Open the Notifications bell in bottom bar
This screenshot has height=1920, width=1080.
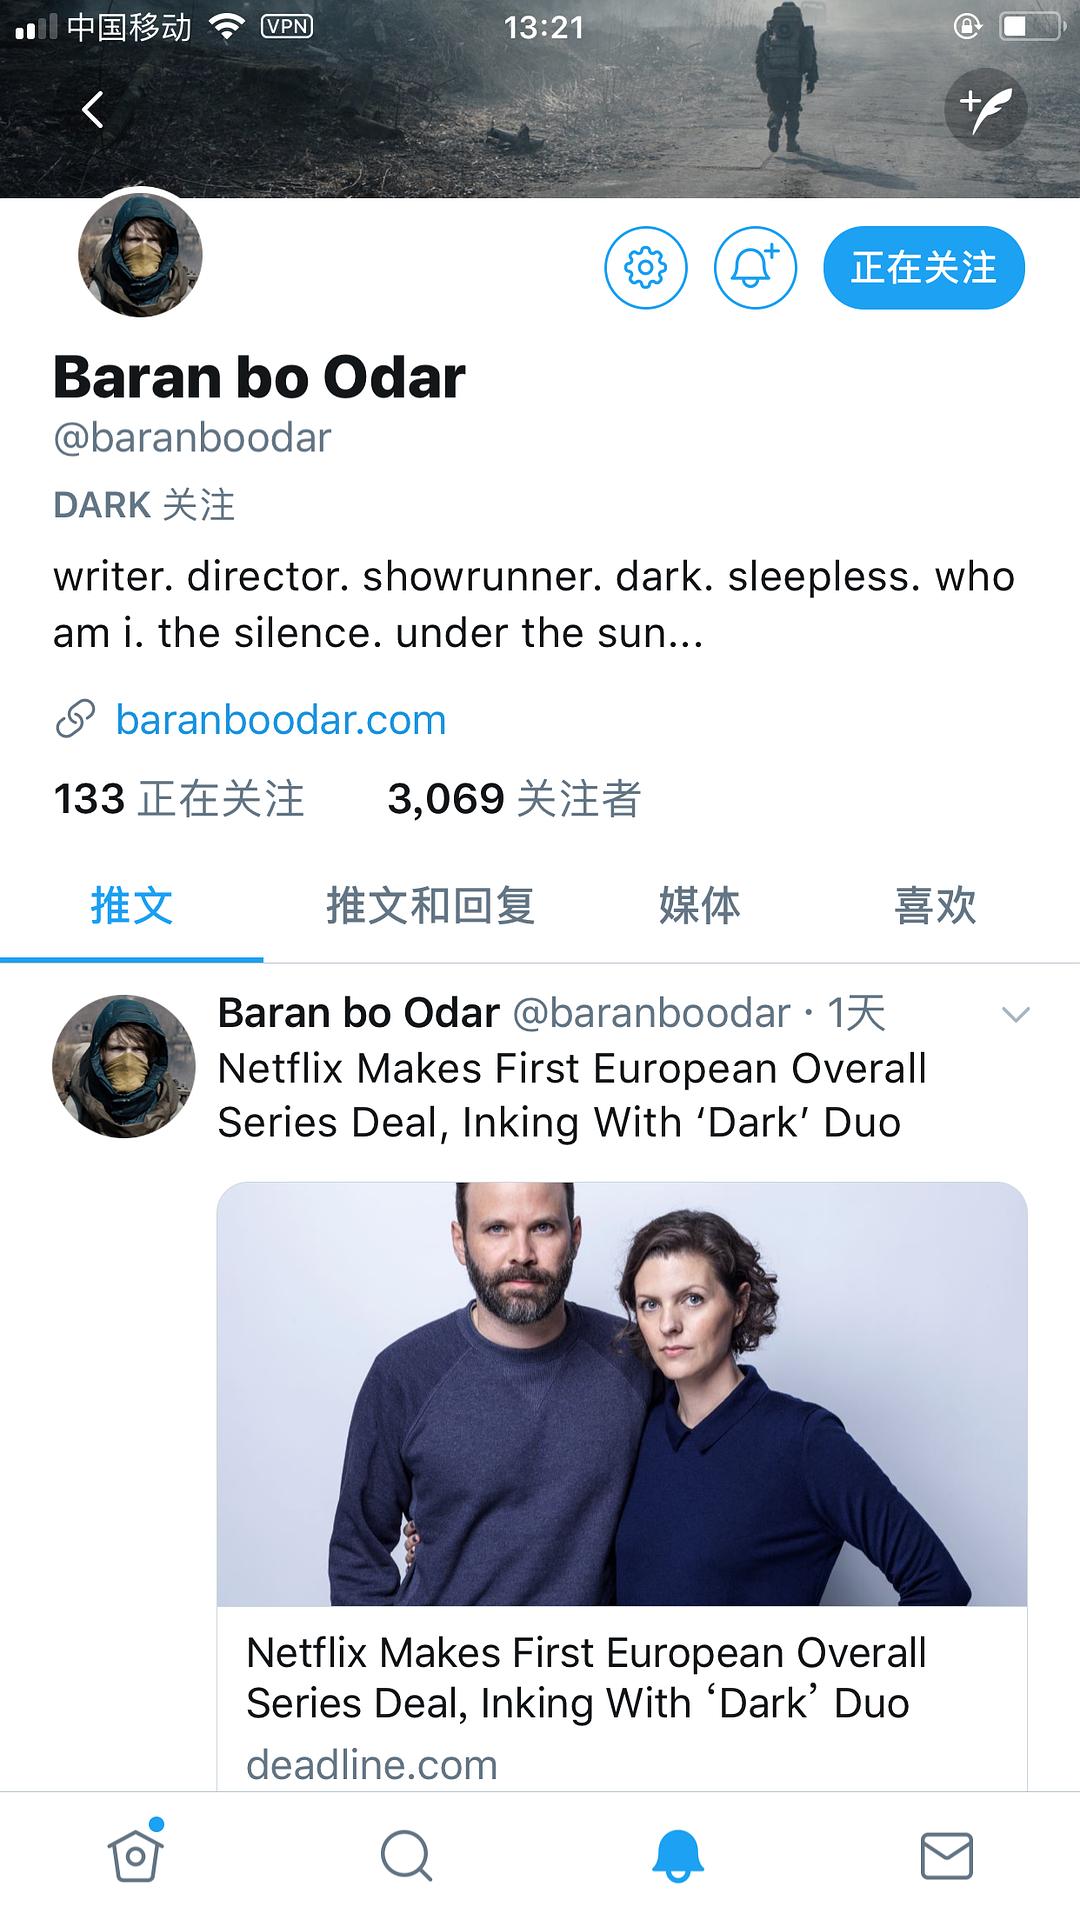677,1856
